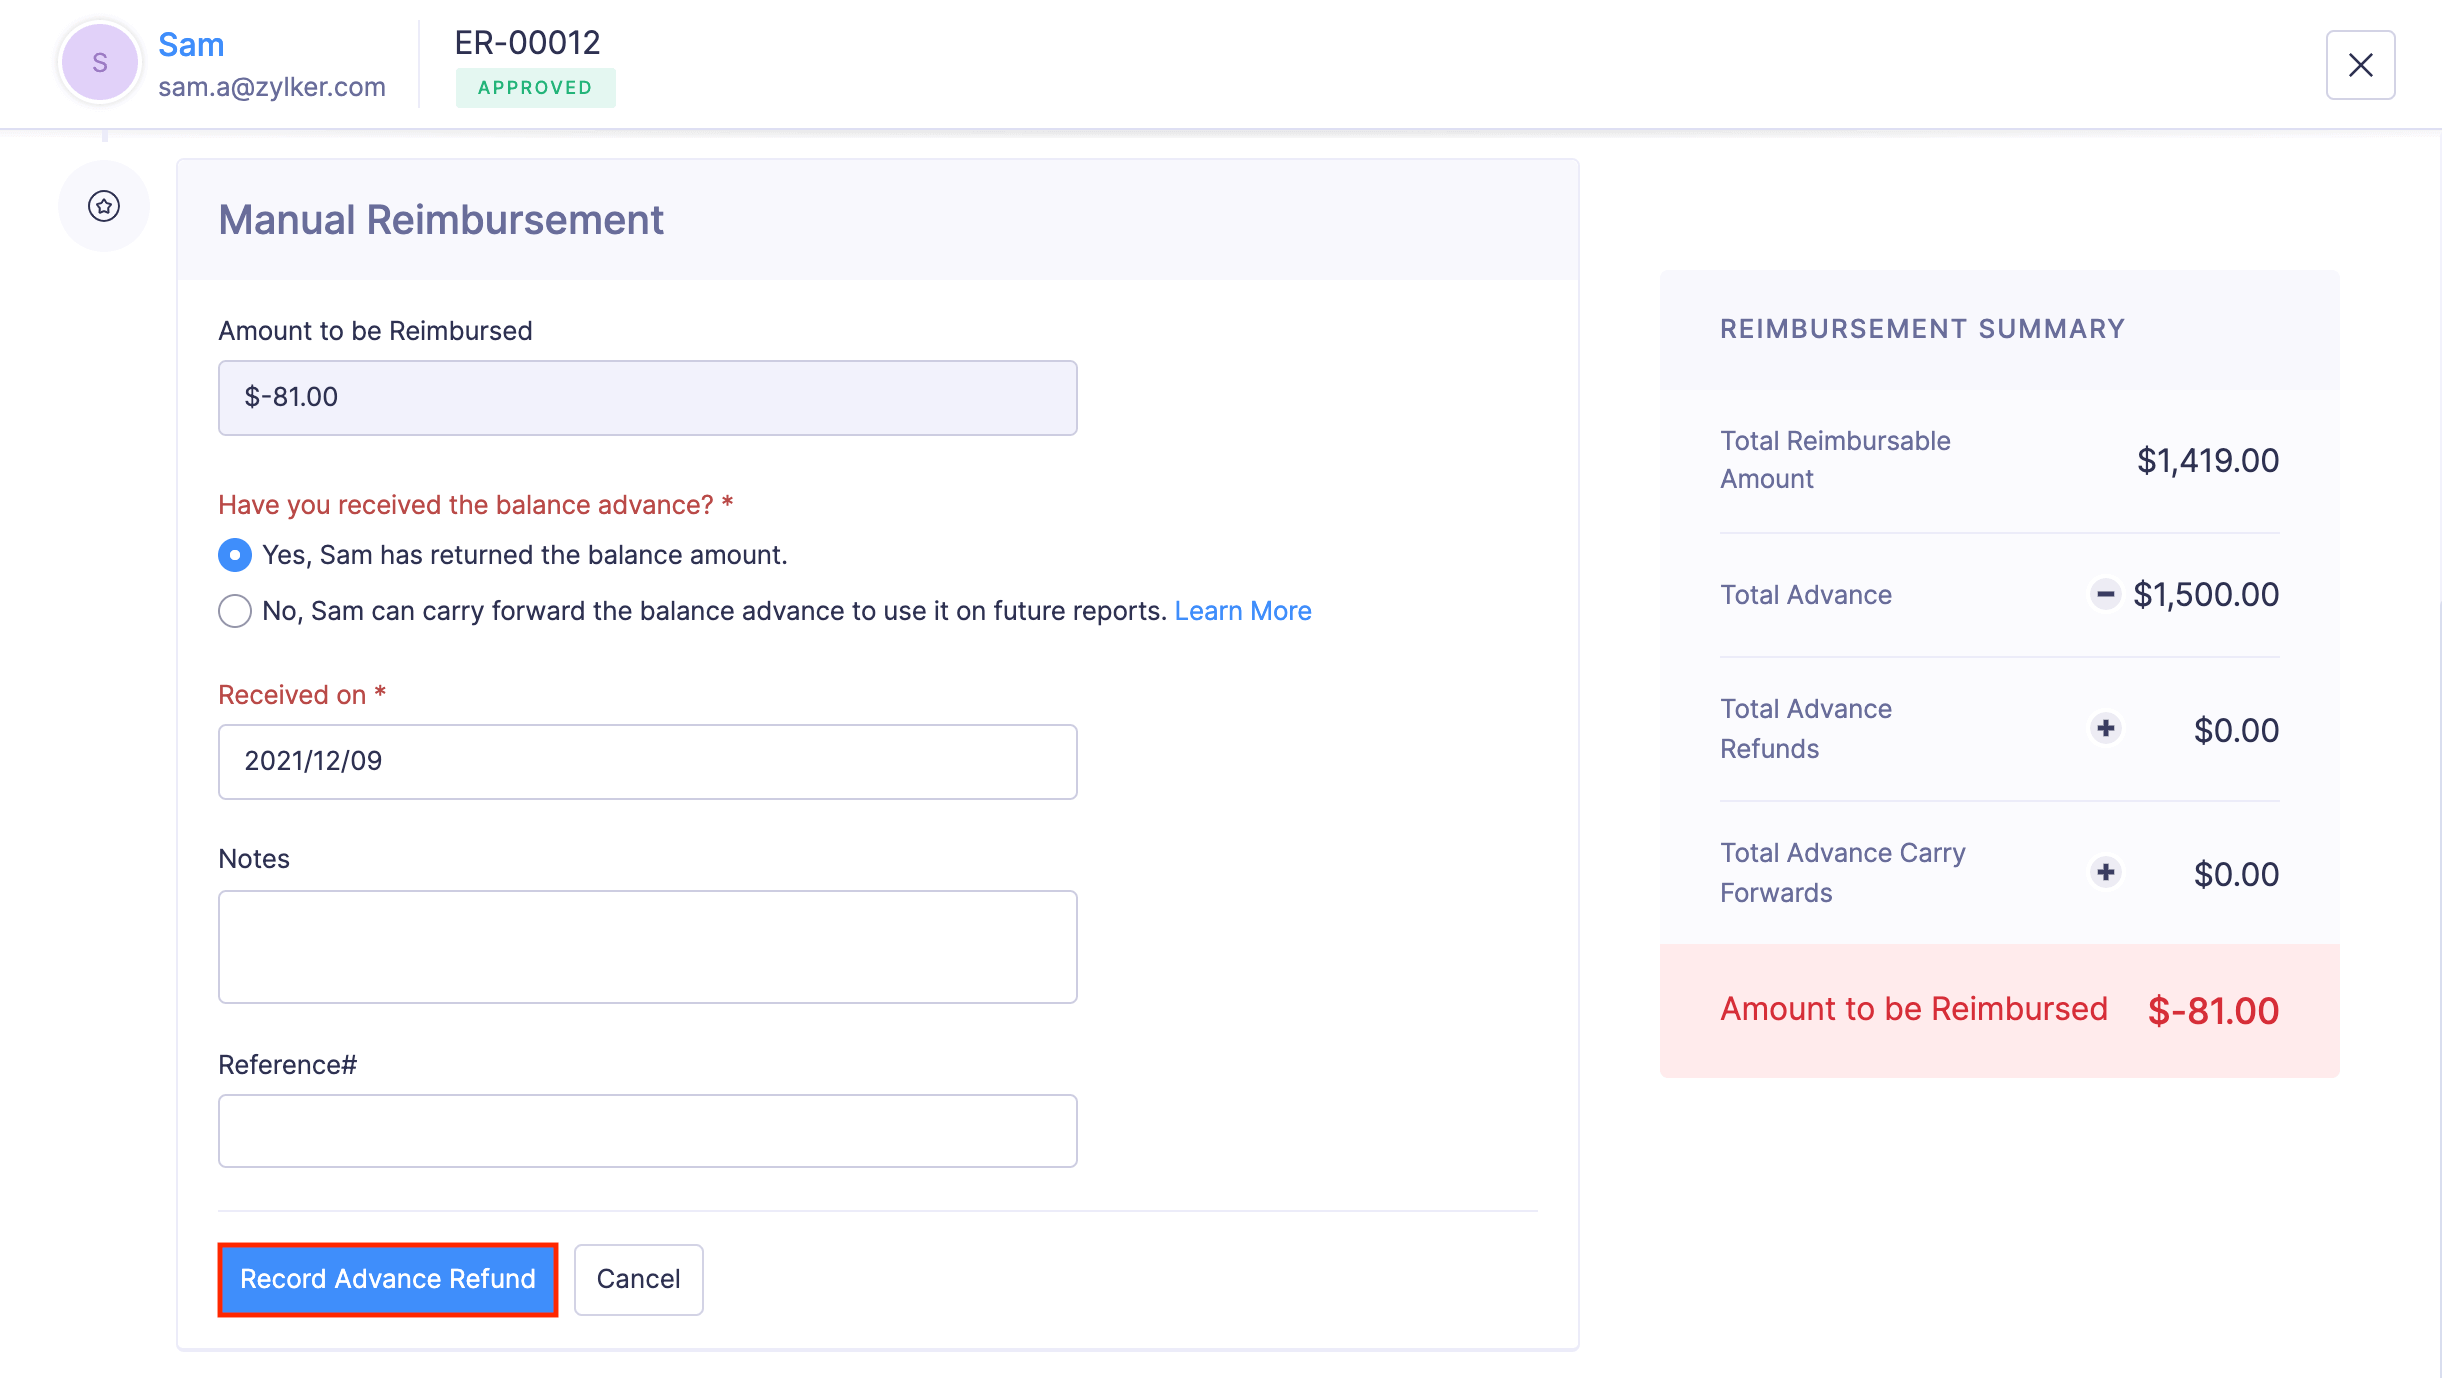This screenshot has height=1378, width=2442.
Task: Click the Amount to be Reimbursed field
Action: click(646, 397)
